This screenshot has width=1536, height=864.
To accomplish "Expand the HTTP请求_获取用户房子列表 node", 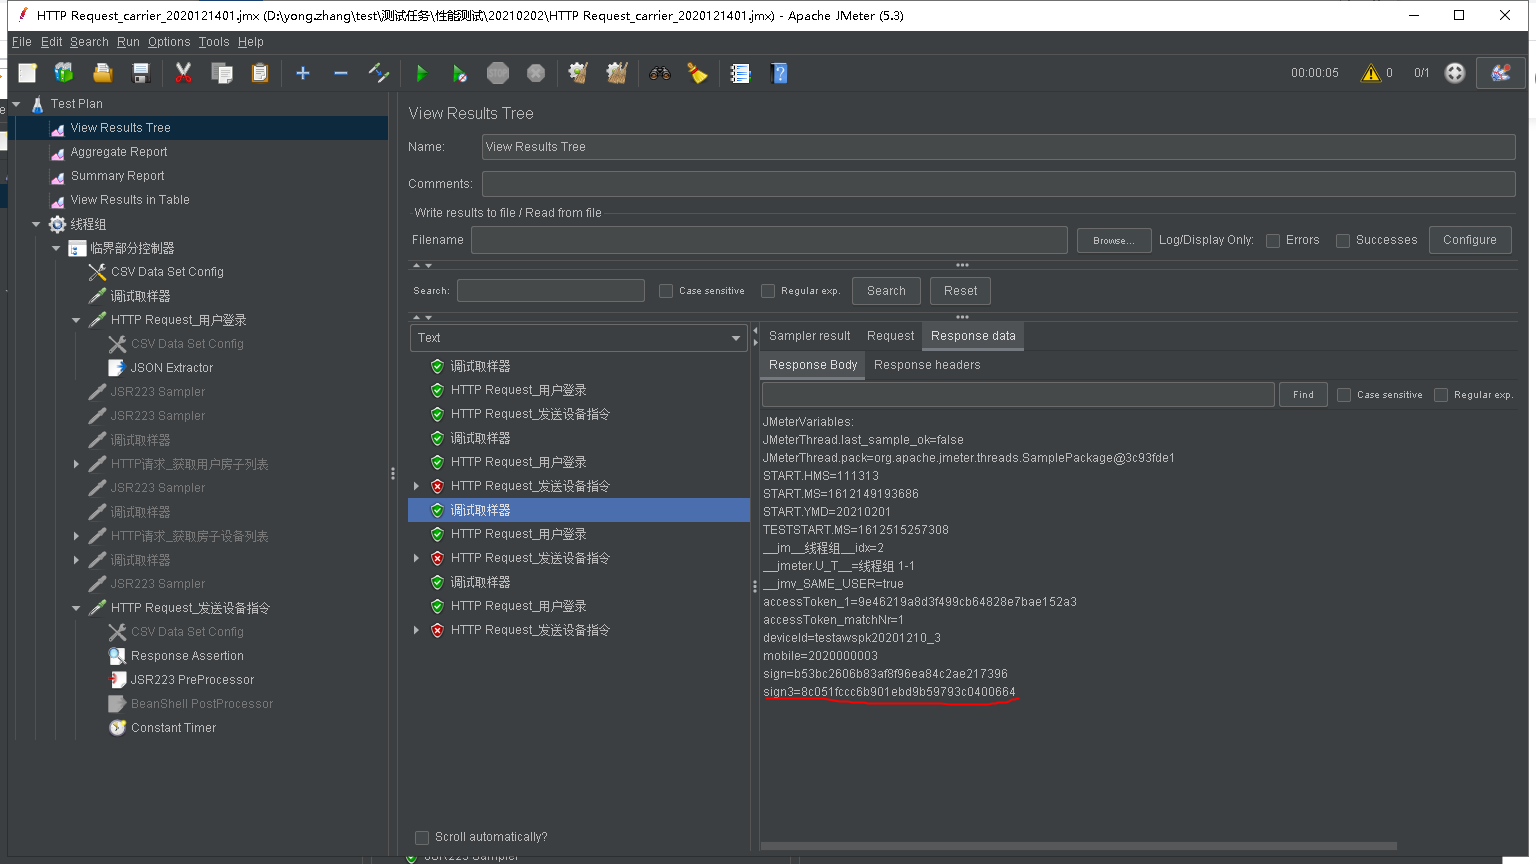I will [x=77, y=463].
